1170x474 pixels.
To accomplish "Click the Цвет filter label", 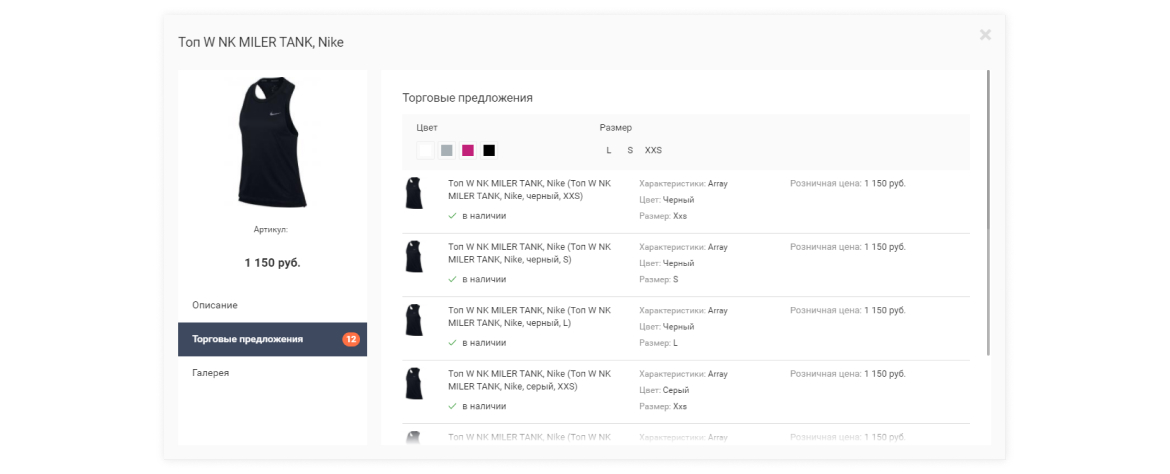I will [427, 128].
